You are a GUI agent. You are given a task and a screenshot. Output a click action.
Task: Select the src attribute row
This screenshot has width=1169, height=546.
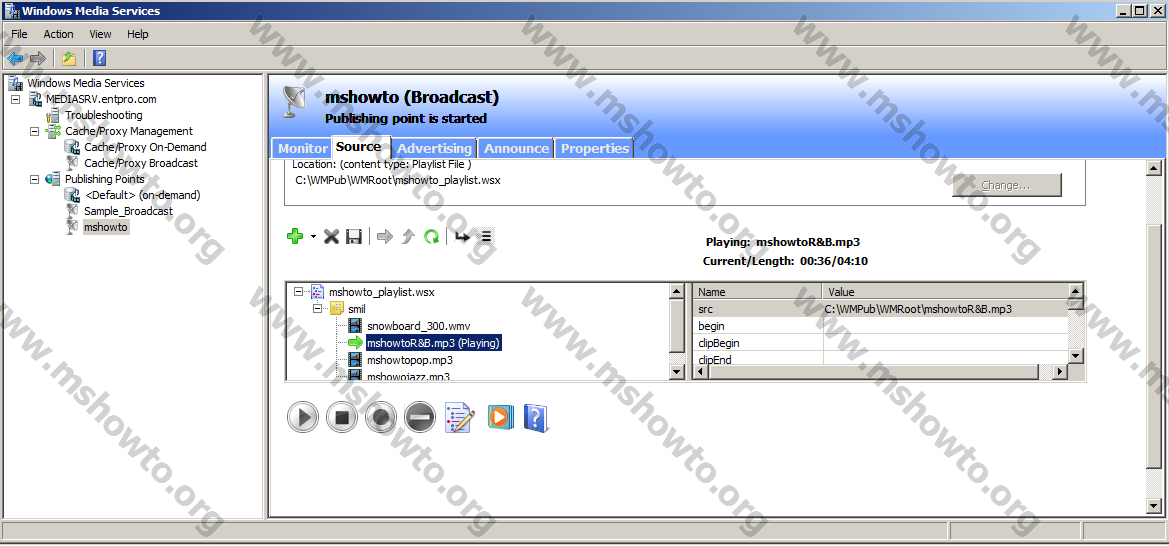[880, 309]
